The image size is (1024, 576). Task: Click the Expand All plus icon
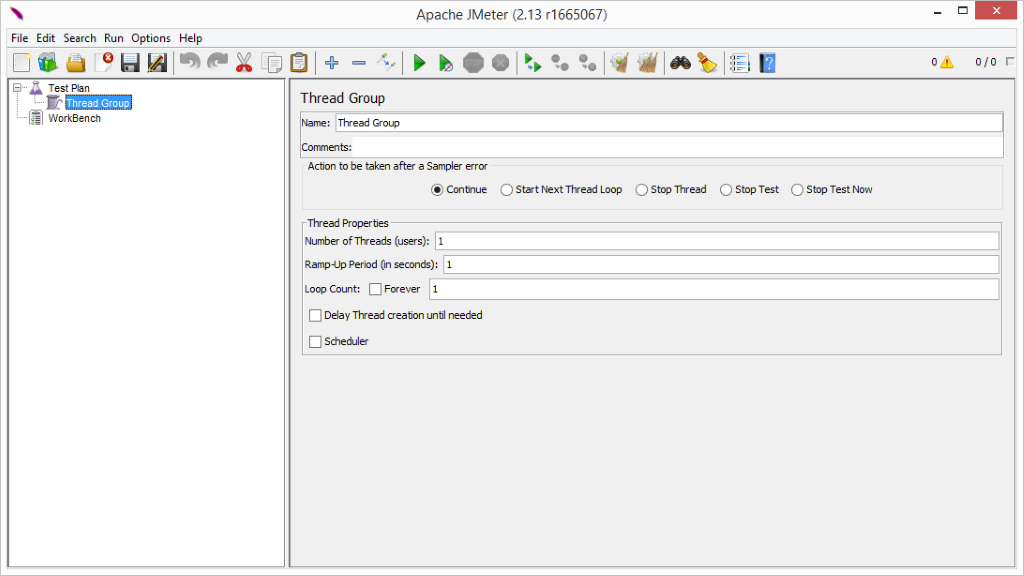pyautogui.click(x=332, y=63)
